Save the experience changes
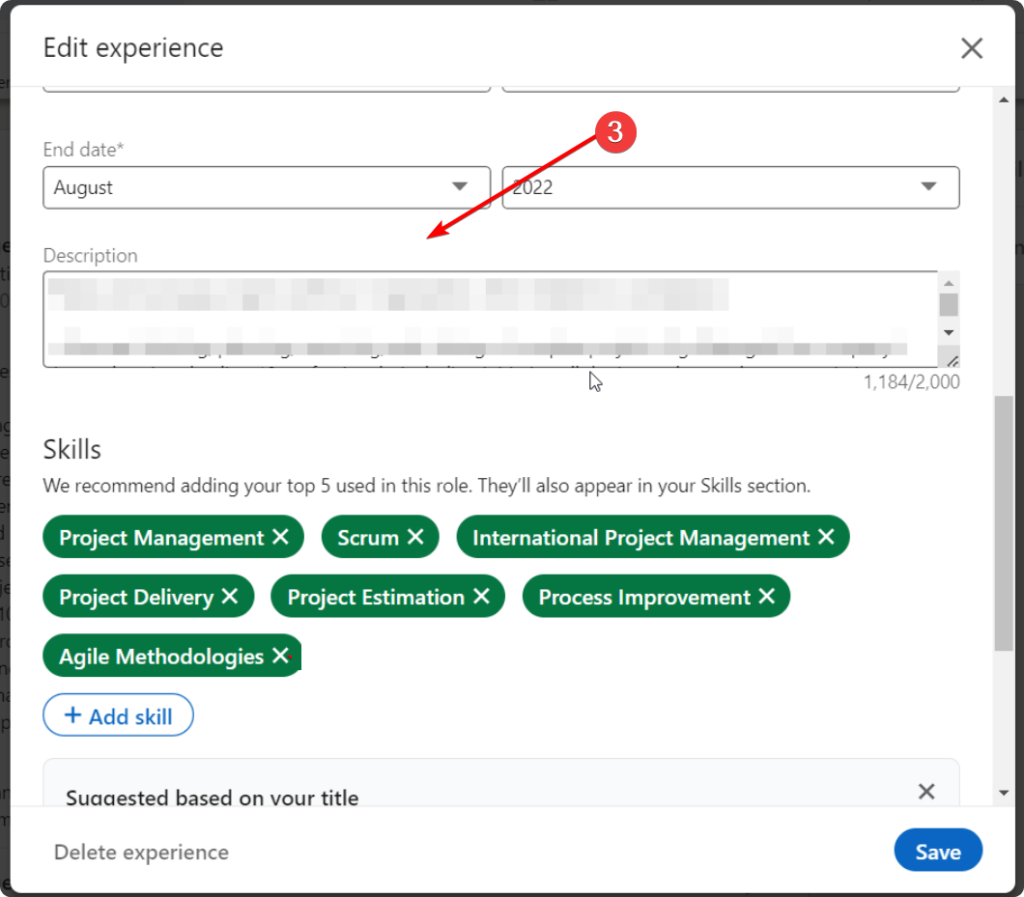 938,852
